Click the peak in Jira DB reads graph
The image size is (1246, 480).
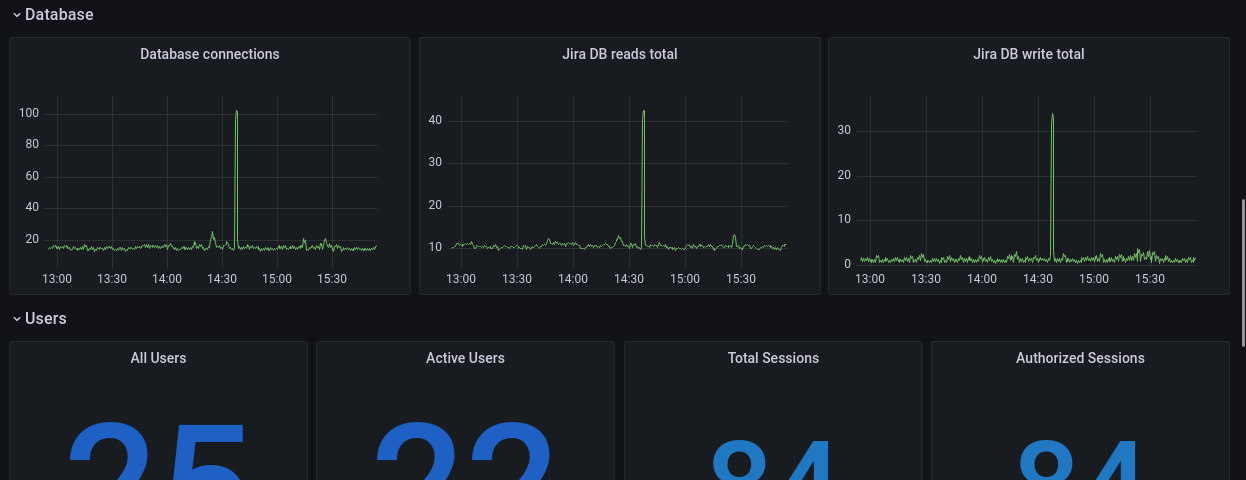[643, 112]
